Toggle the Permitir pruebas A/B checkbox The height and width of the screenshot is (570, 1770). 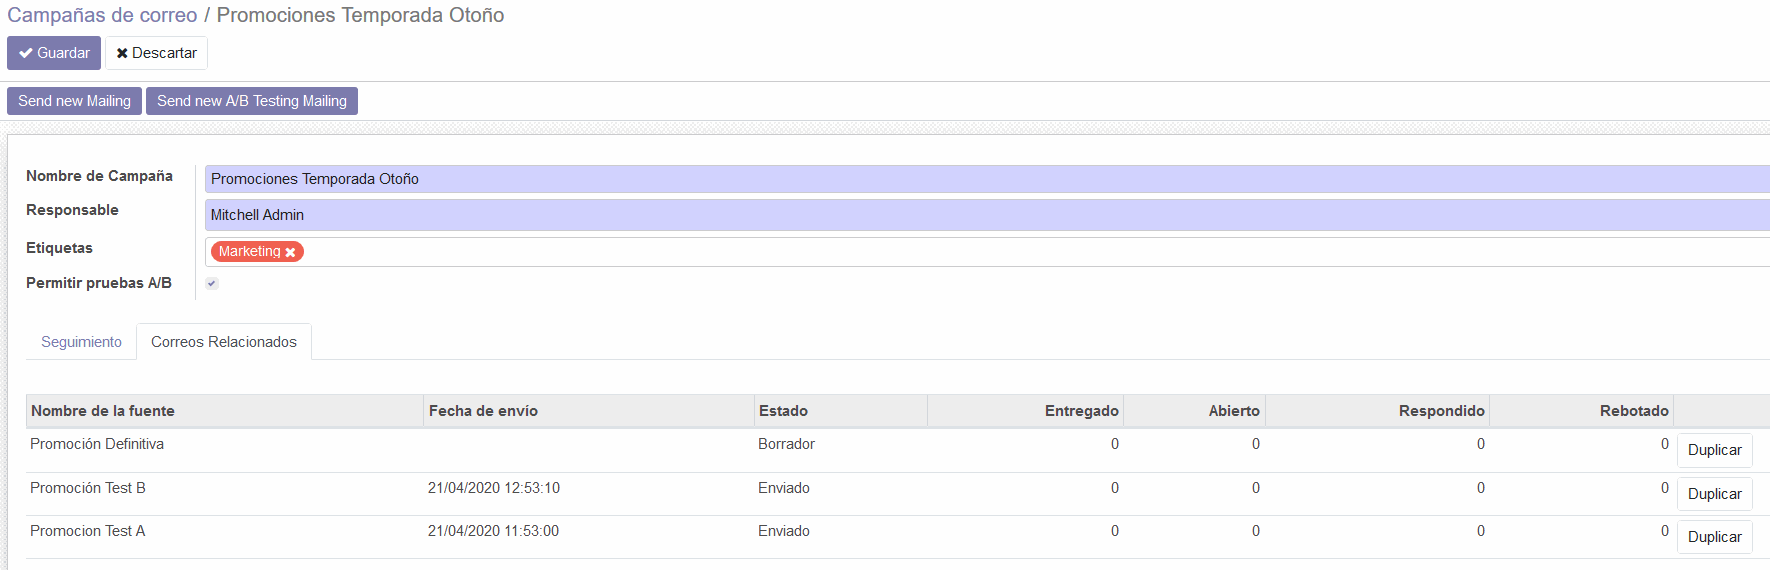212,283
